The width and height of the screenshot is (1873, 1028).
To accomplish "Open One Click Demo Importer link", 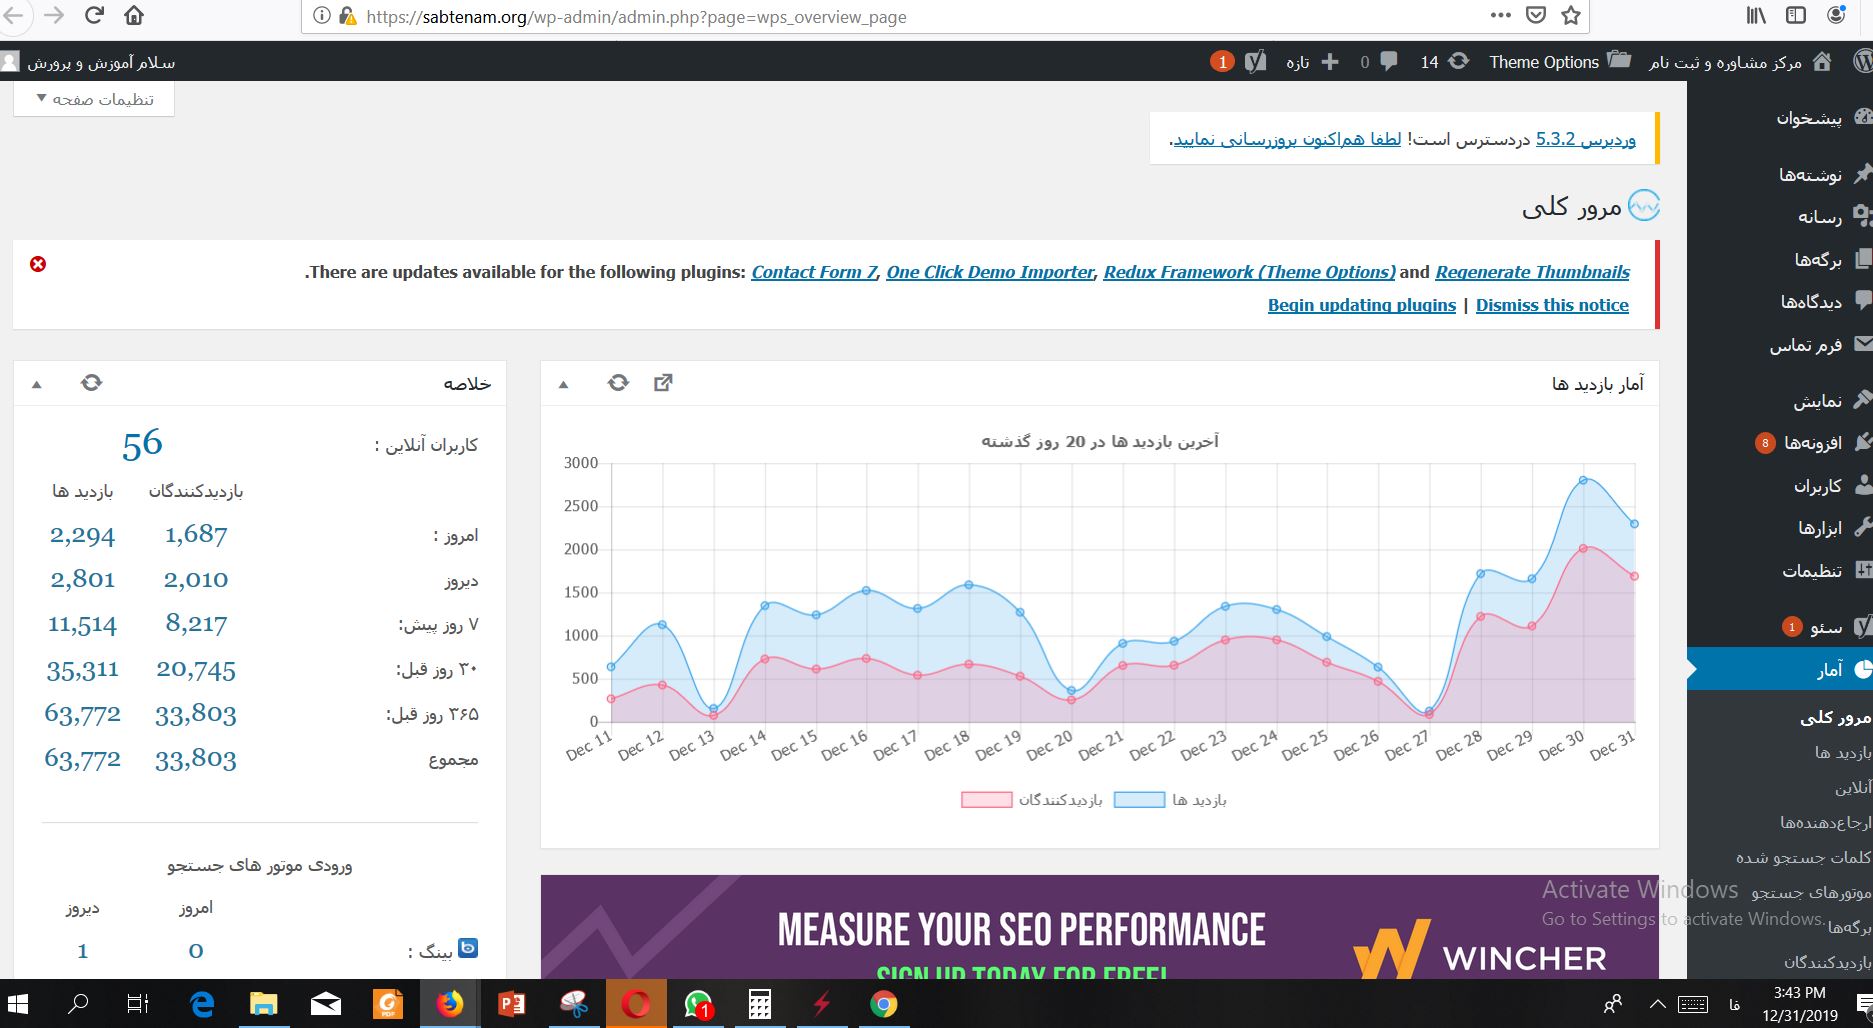I will point(990,272).
